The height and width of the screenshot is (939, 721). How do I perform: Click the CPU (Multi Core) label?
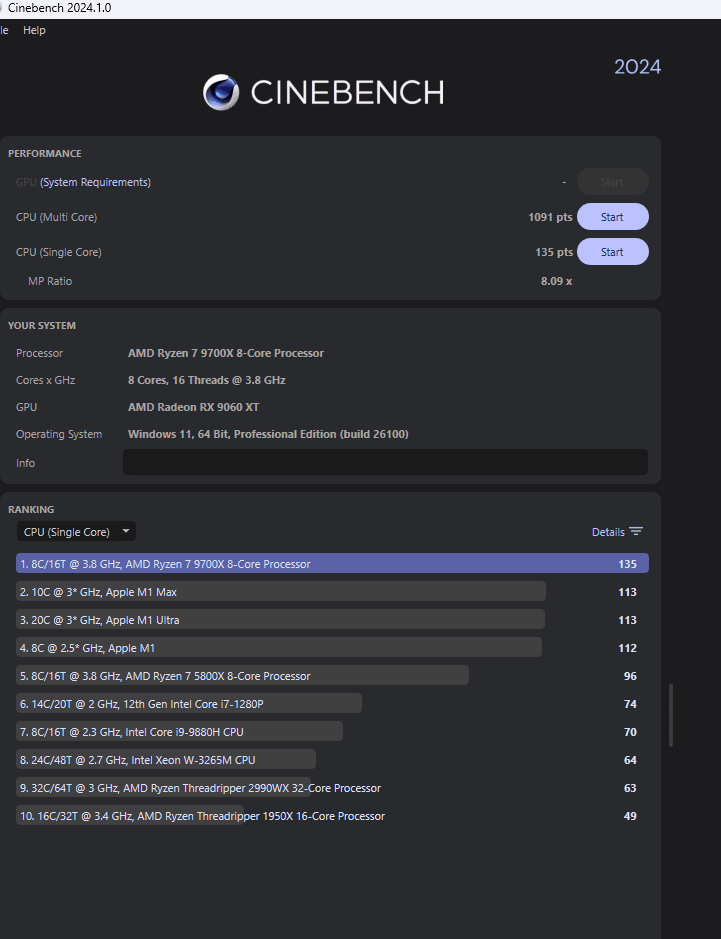point(56,217)
